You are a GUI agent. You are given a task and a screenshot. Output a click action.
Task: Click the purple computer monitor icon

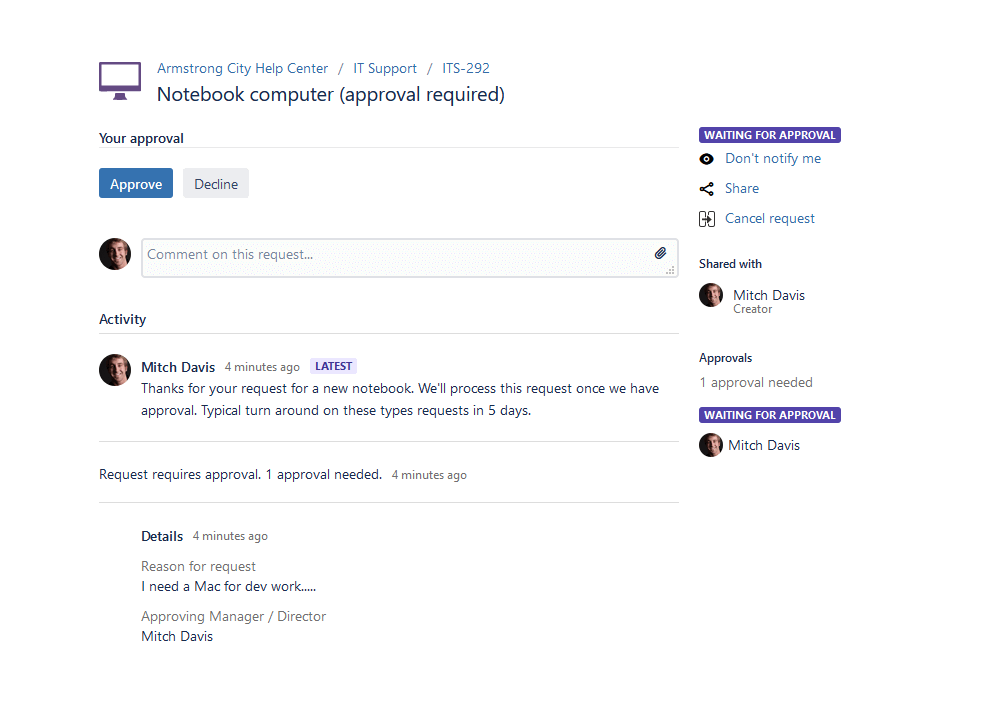pyautogui.click(x=120, y=80)
